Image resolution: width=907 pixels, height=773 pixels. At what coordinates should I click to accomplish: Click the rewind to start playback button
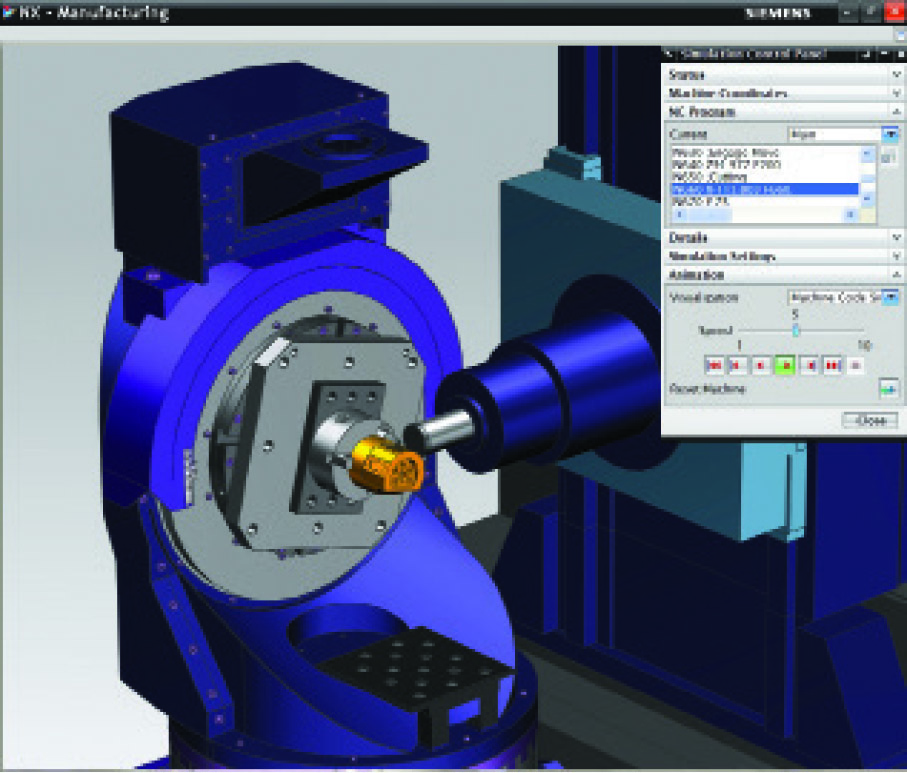[x=713, y=366]
